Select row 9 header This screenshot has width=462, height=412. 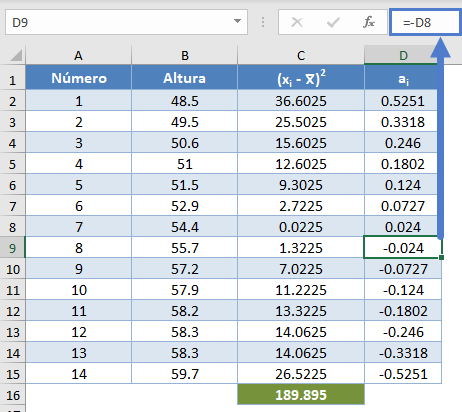point(13,248)
